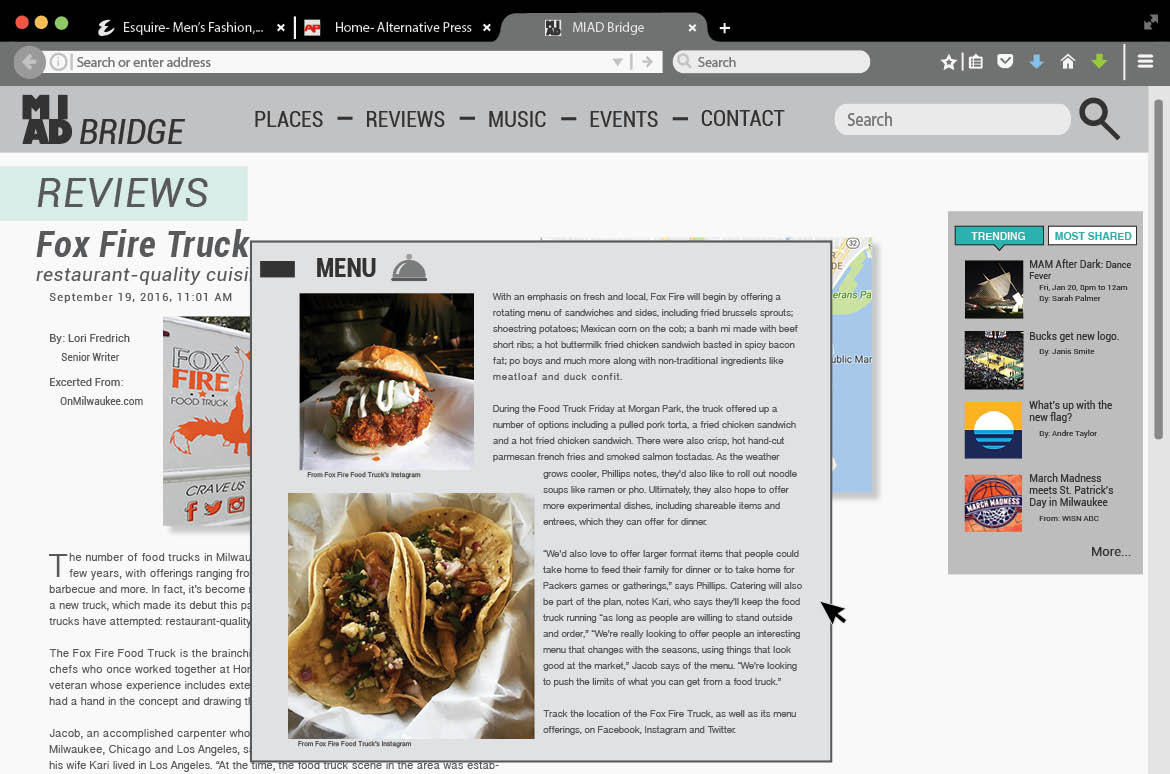The width and height of the screenshot is (1170, 774).
Task: Click the tacos photo in menu popup
Action: (411, 616)
